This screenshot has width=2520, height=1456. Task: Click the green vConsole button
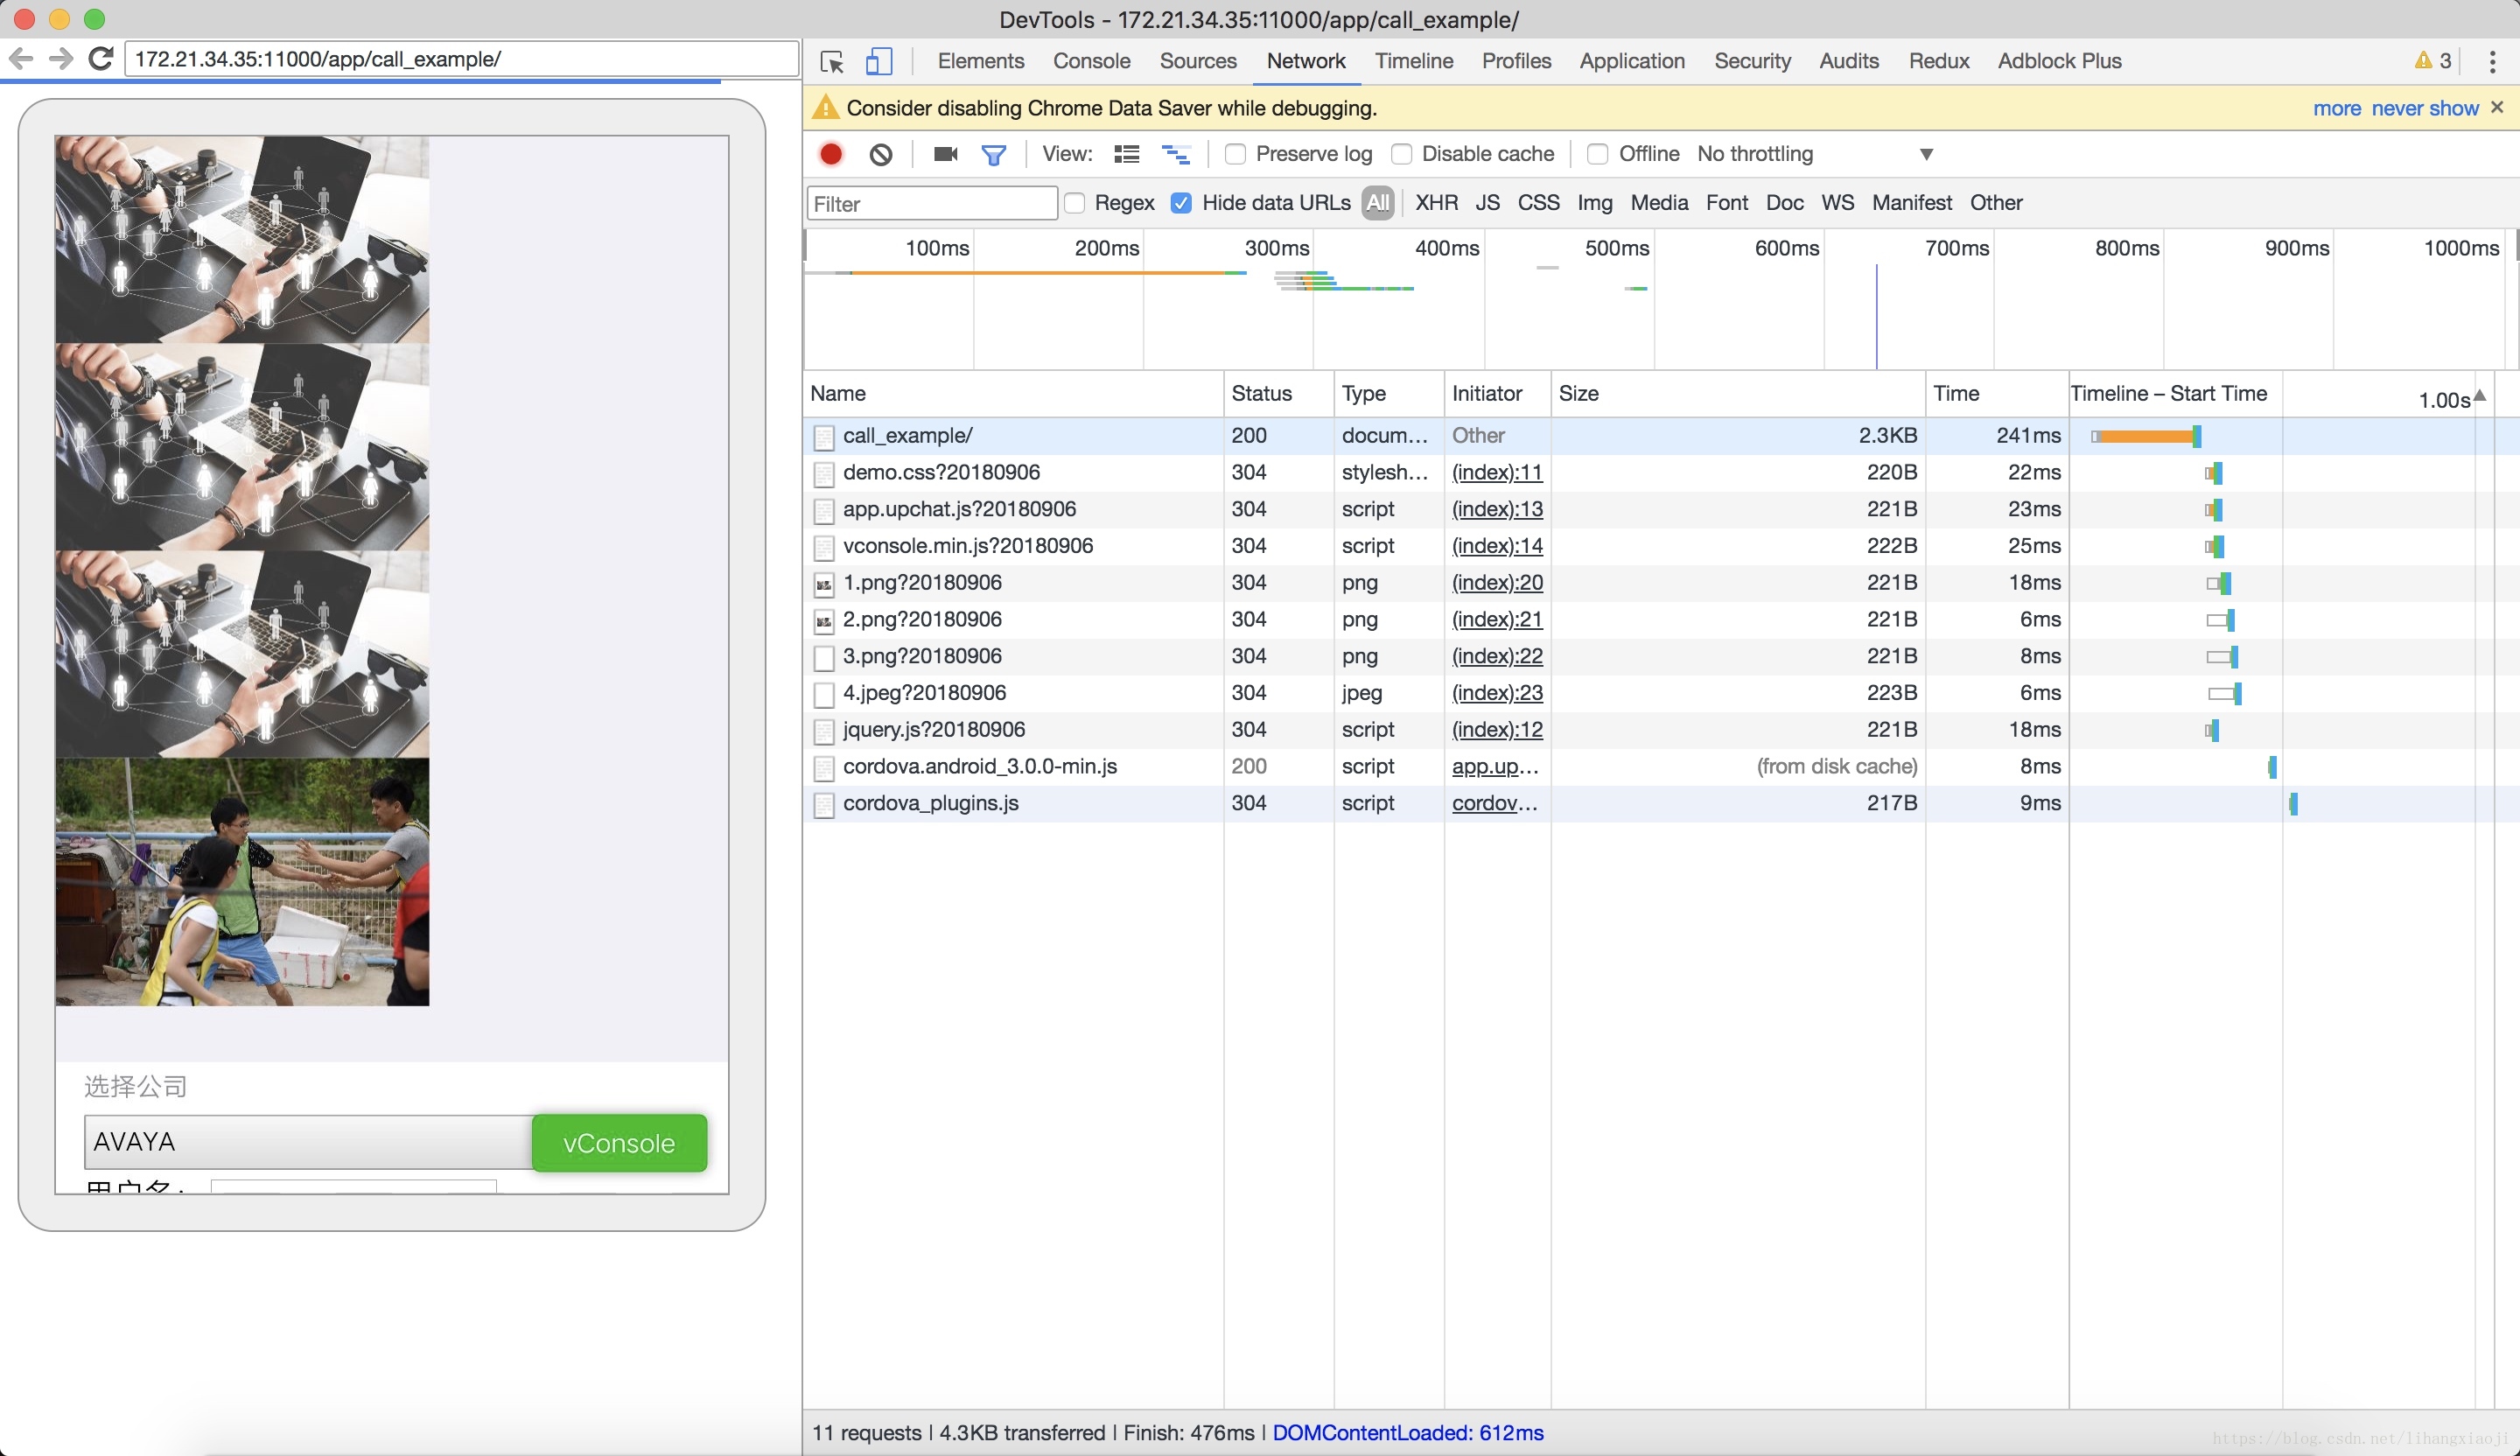pos(619,1143)
